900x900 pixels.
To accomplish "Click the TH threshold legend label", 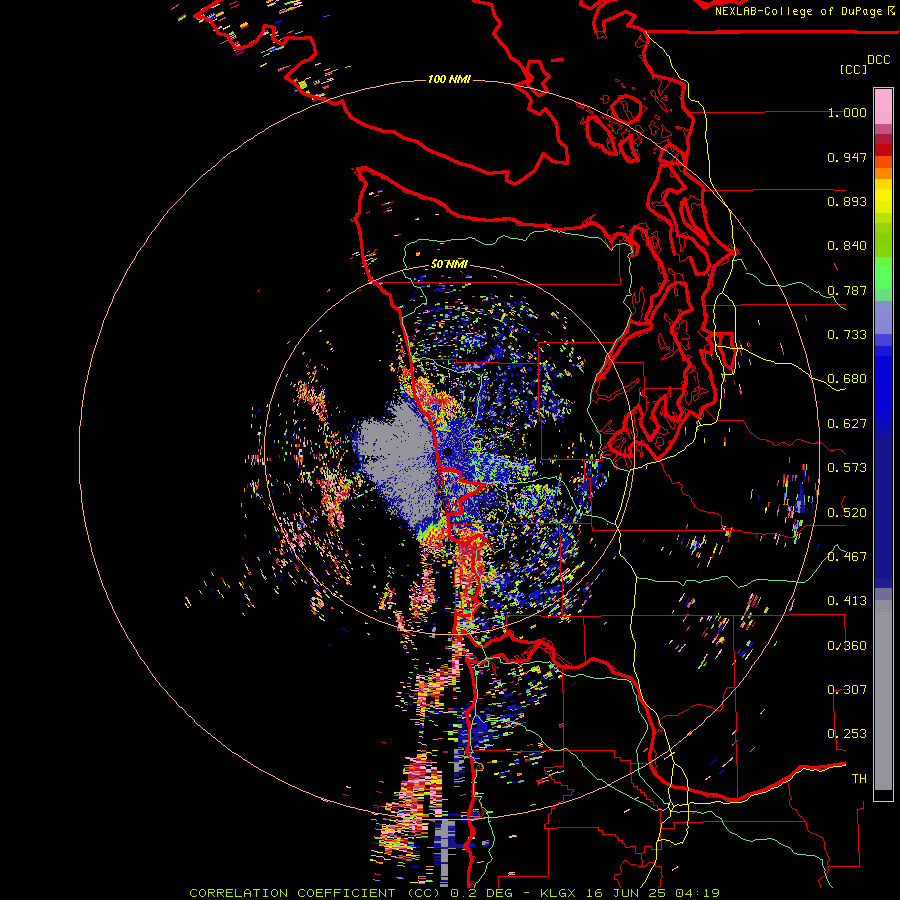I will click(x=859, y=778).
